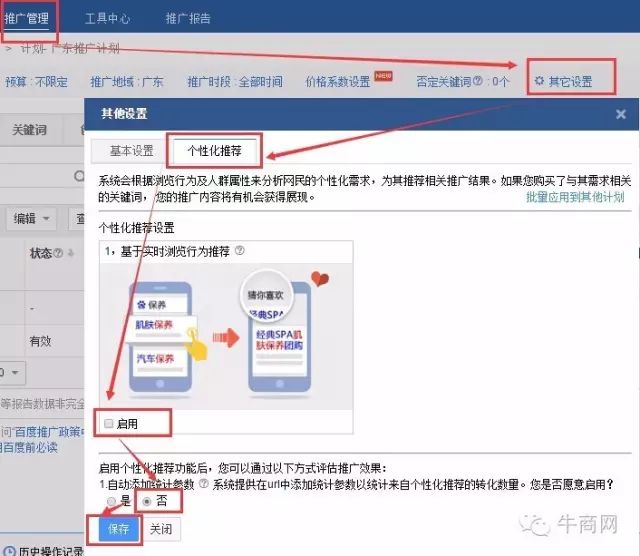Select the 否 radio button
Image resolution: width=640 pixels, height=556 pixels.
(146, 501)
